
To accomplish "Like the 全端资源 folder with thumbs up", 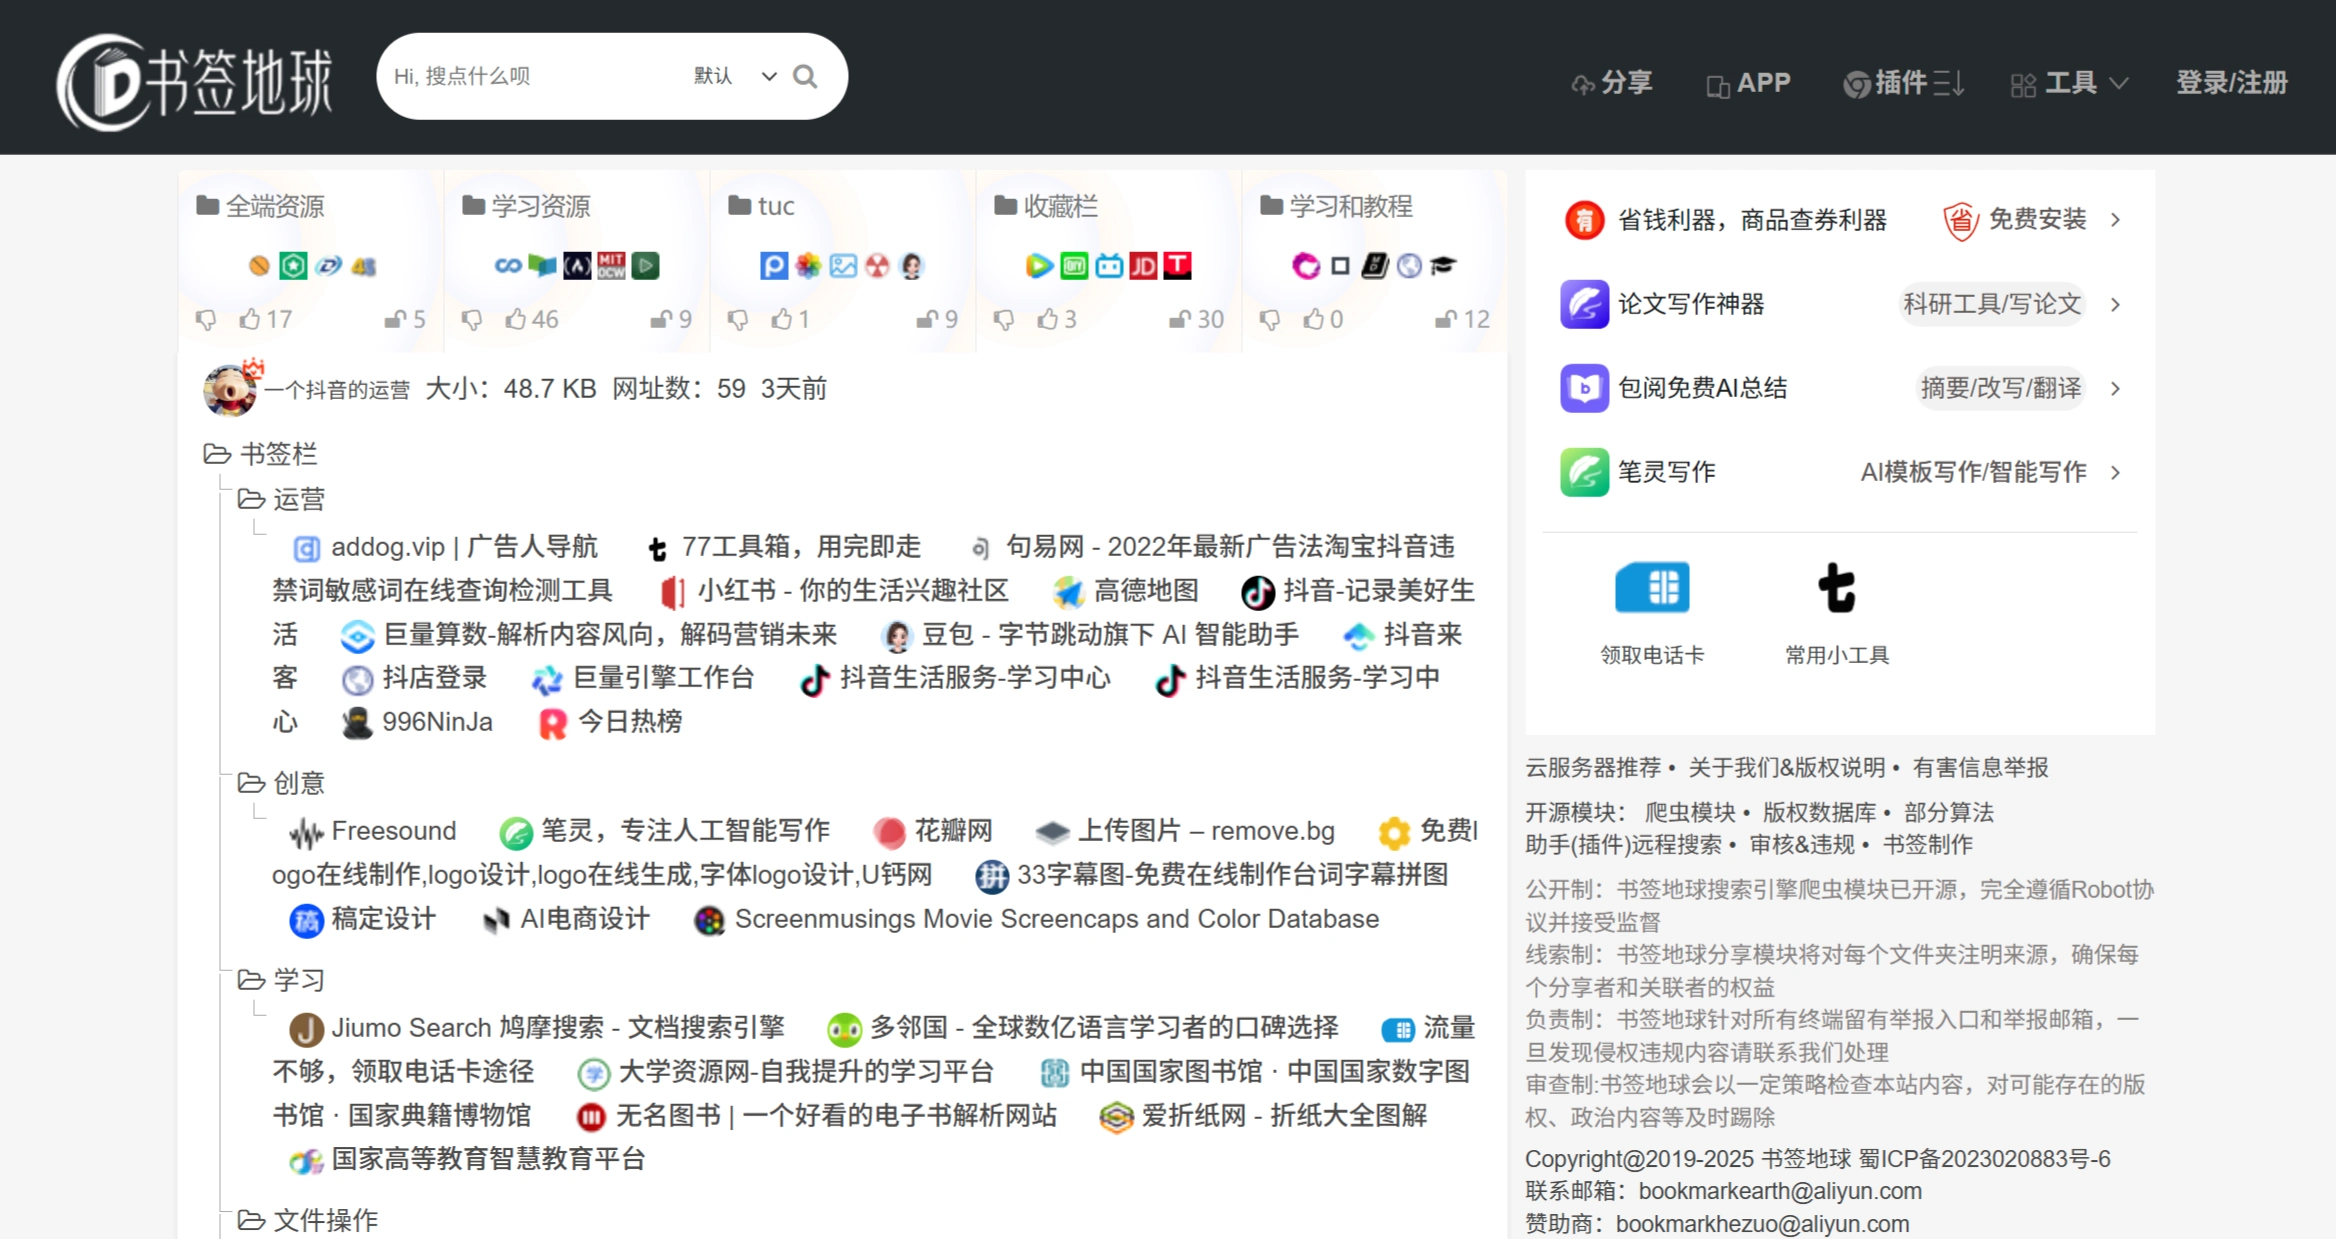I will click(250, 319).
